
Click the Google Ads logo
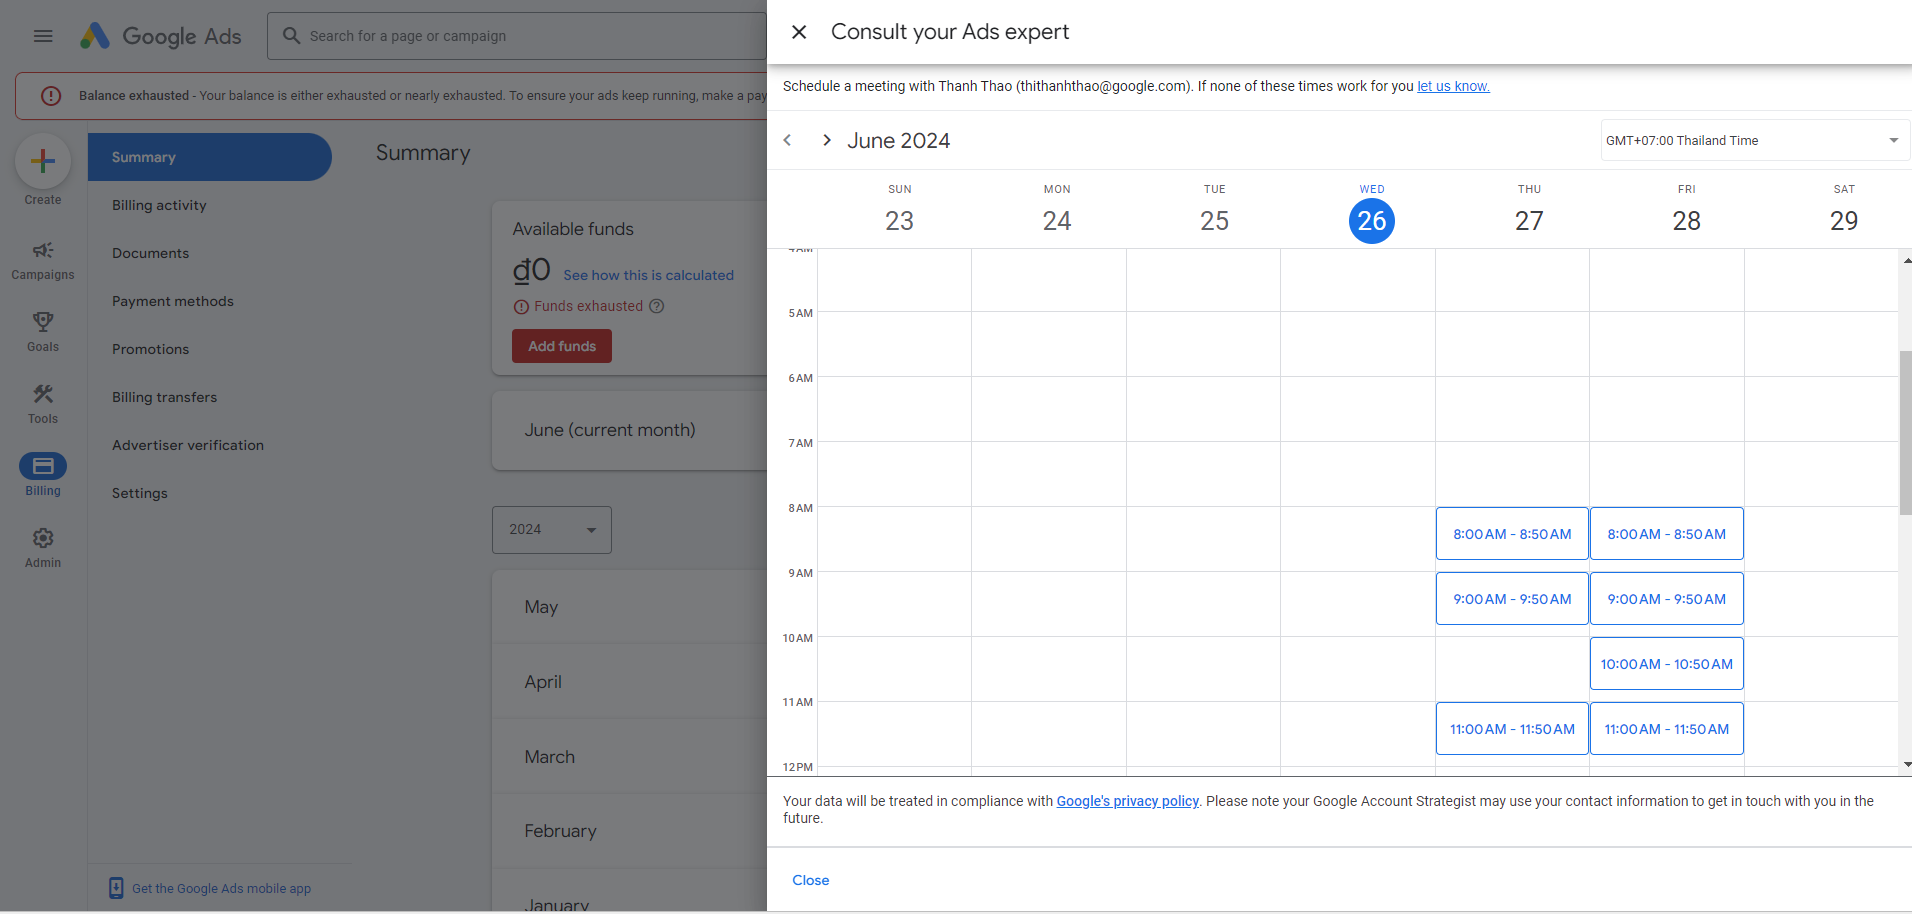161,36
